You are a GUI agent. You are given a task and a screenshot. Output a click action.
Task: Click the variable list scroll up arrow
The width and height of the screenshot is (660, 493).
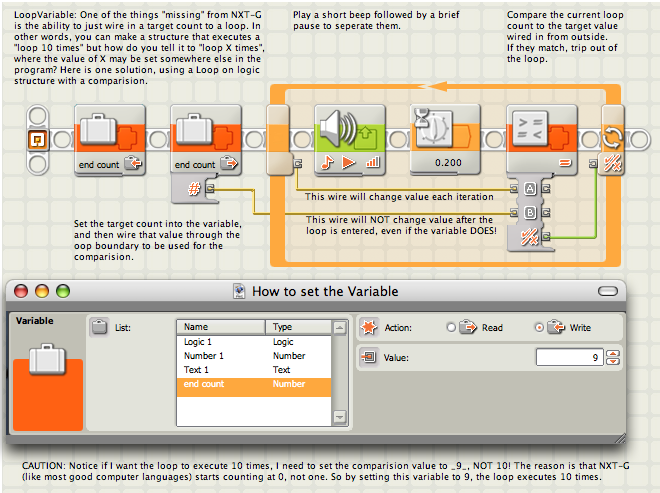point(339,328)
